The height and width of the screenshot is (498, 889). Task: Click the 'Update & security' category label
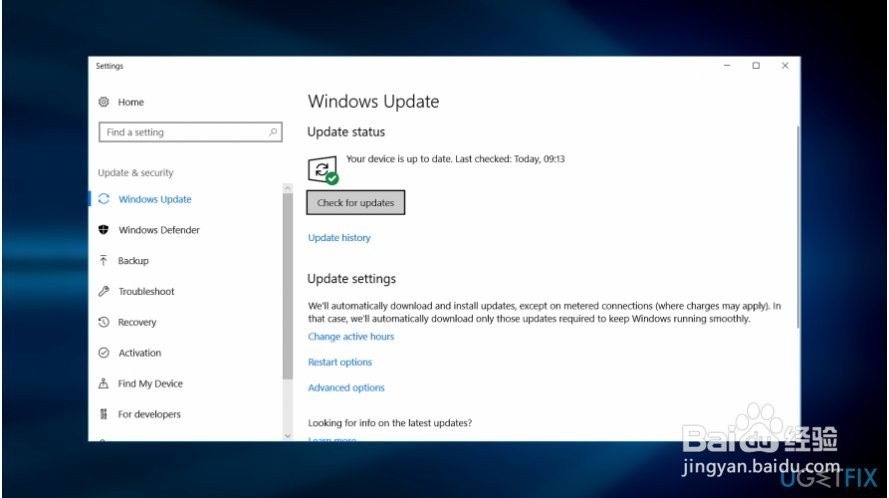136,172
